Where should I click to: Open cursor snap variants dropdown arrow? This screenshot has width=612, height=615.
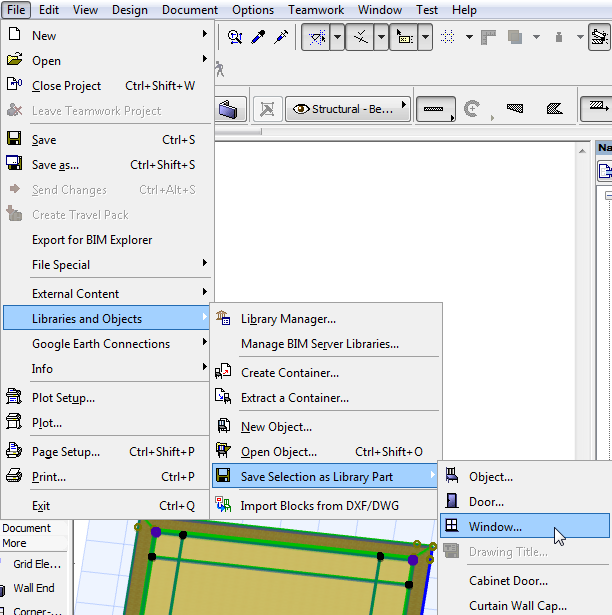(x=425, y=37)
